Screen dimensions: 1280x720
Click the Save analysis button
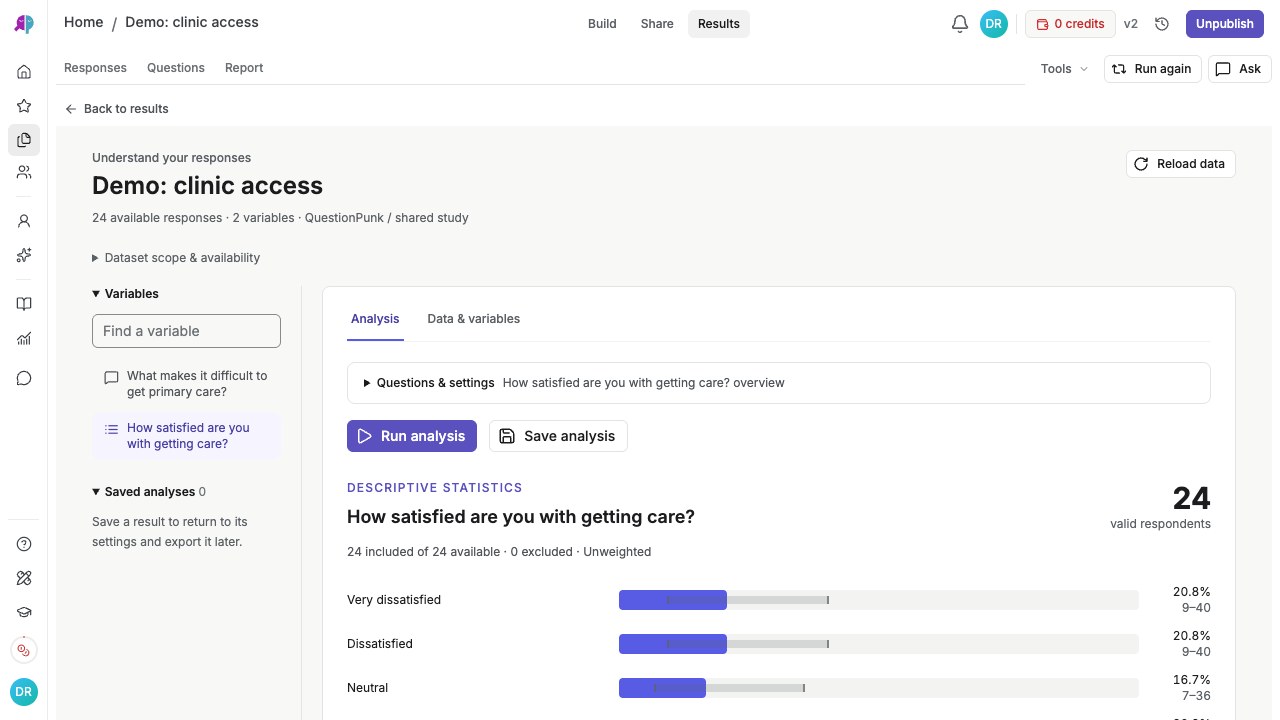click(558, 436)
